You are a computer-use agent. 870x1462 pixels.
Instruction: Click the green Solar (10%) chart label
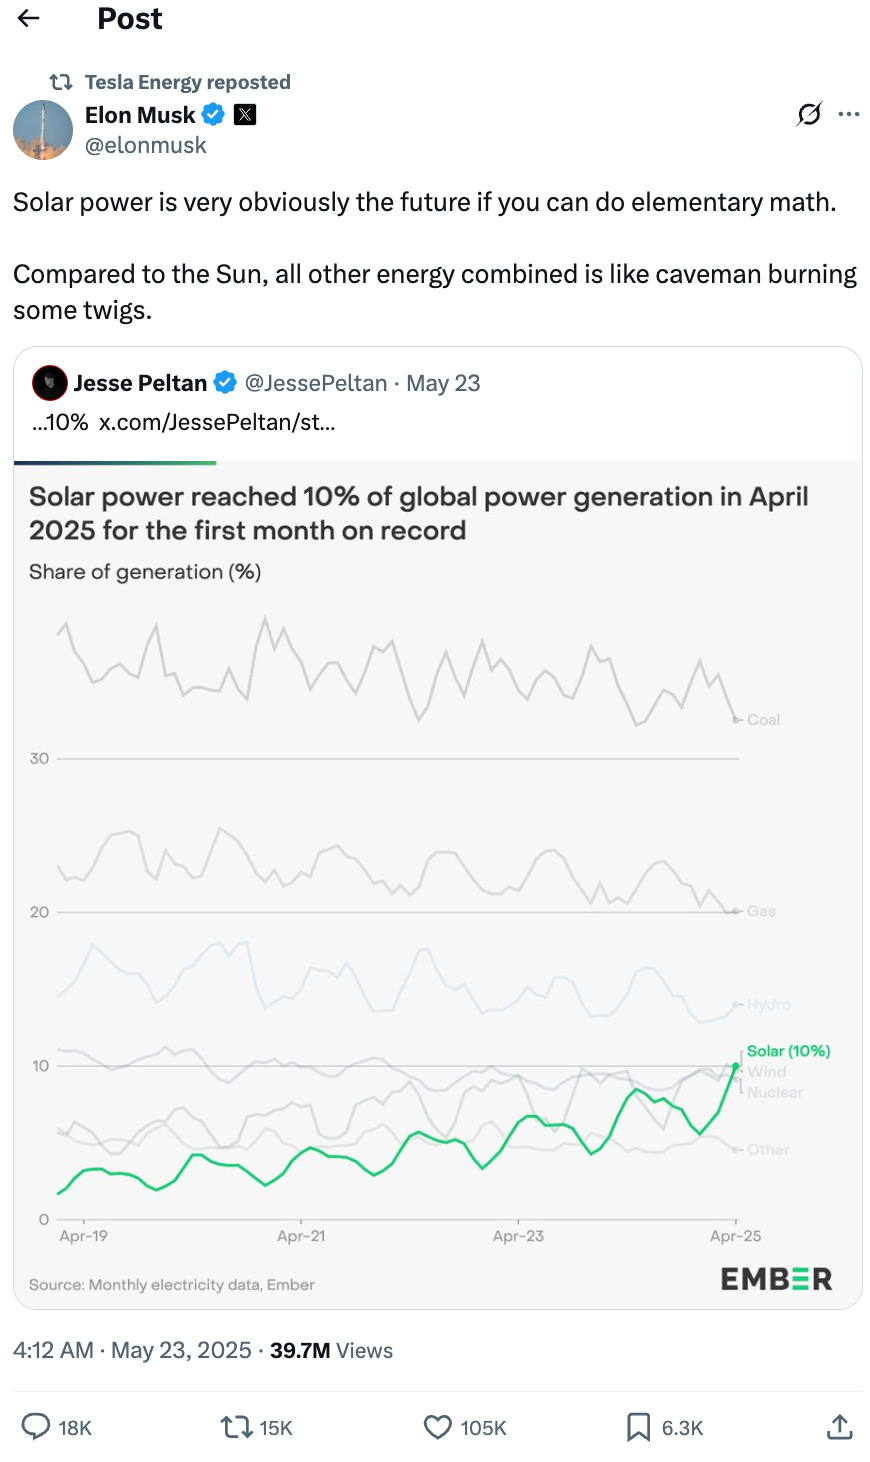(788, 1051)
